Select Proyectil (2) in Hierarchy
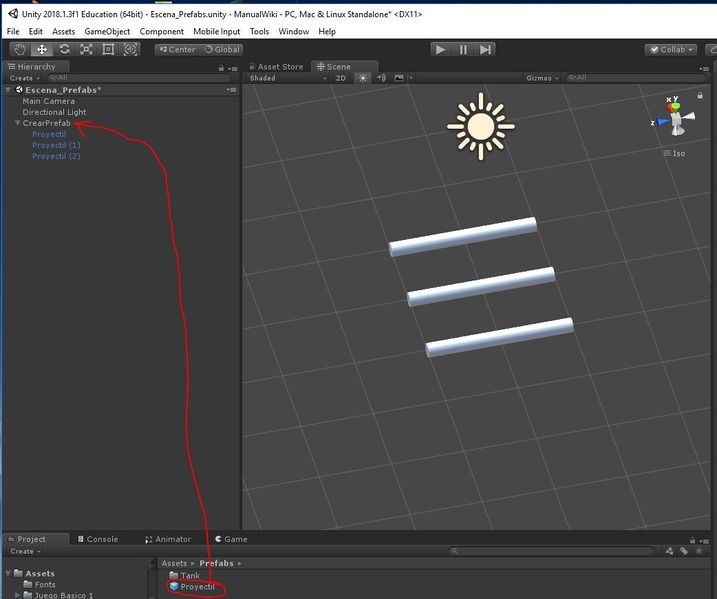717x599 pixels. [x=56, y=156]
